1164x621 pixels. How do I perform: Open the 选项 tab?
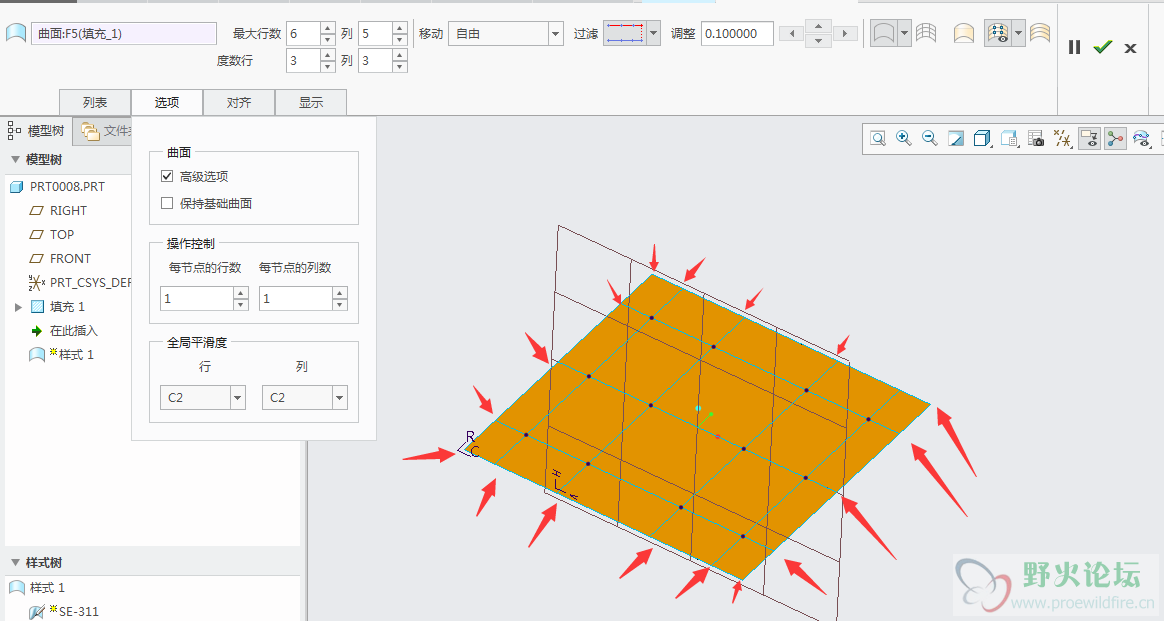[x=167, y=102]
